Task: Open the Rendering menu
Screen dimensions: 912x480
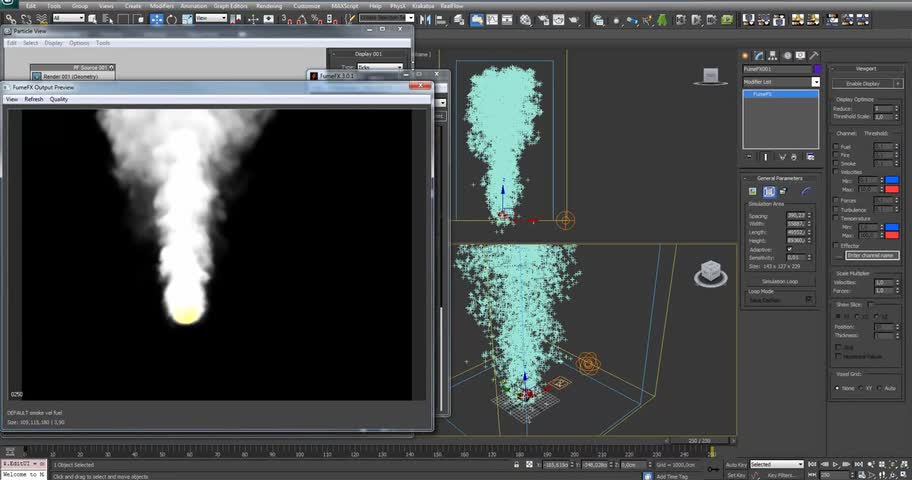Action: click(269, 5)
